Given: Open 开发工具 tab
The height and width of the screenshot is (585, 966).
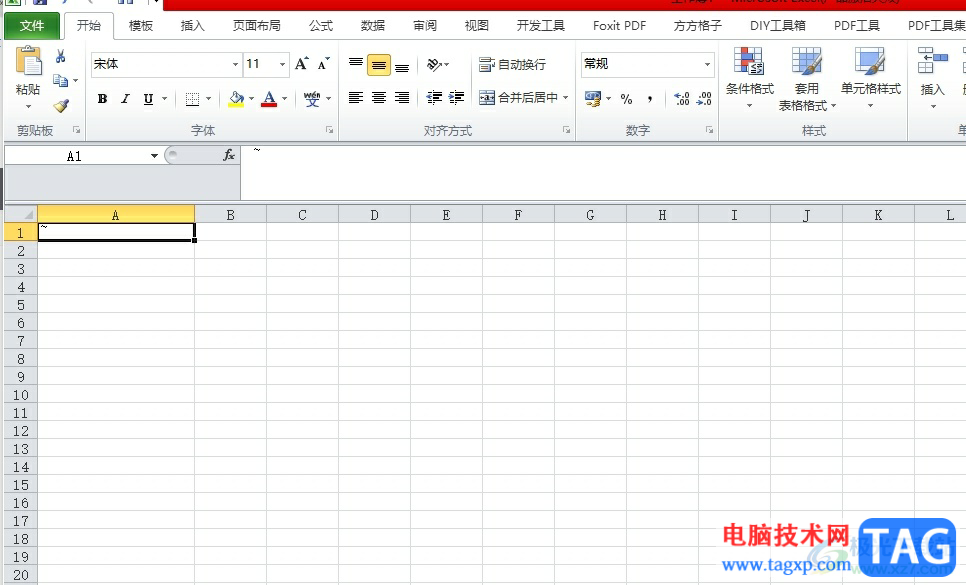Looking at the screenshot, I should (540, 26).
